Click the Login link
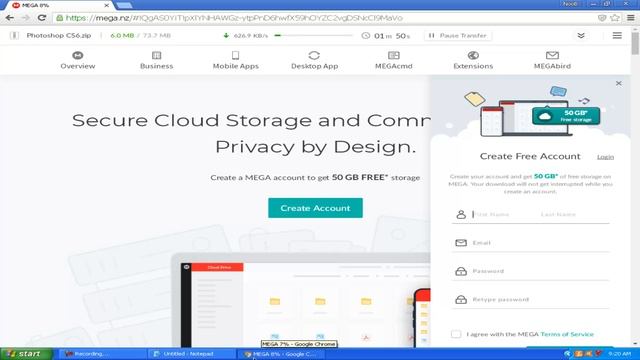 (x=605, y=157)
